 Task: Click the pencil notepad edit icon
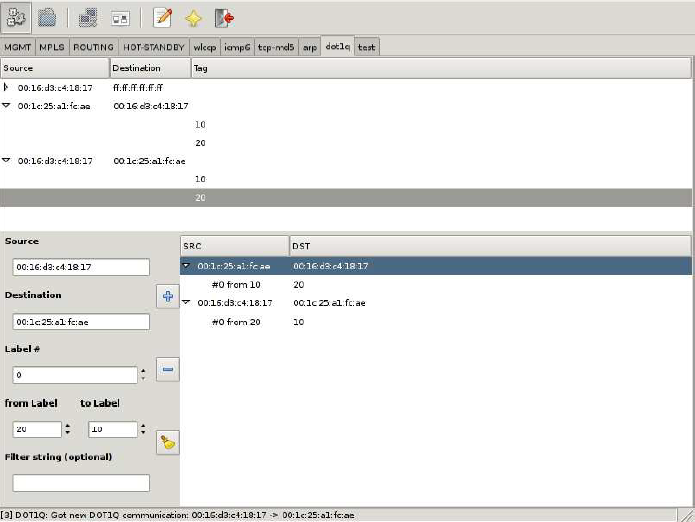point(163,18)
